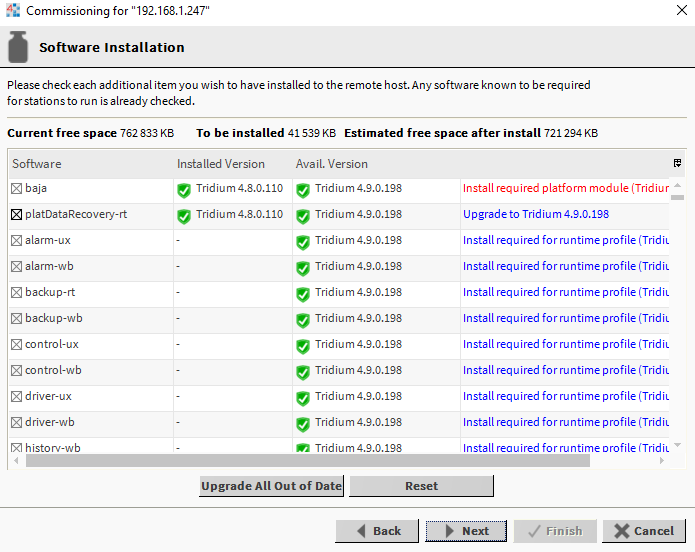Click the shield icon in driver-ux row
The image size is (695, 552).
[302, 397]
